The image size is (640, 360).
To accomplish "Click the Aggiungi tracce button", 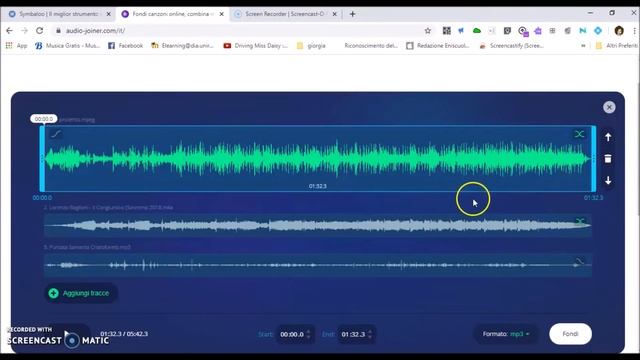I will (80, 293).
